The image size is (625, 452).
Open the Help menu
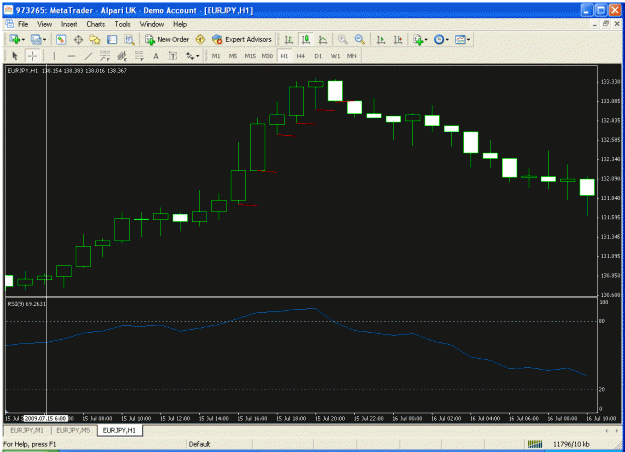click(x=180, y=24)
